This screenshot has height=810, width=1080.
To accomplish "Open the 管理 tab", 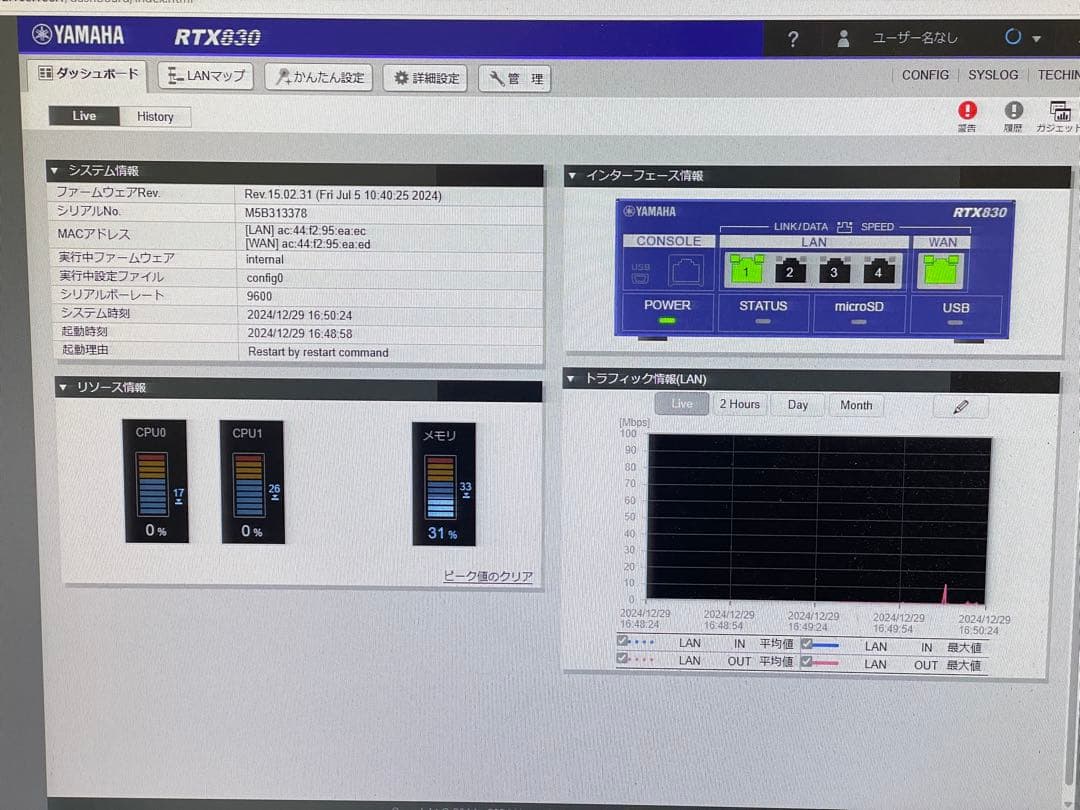I will pos(515,79).
